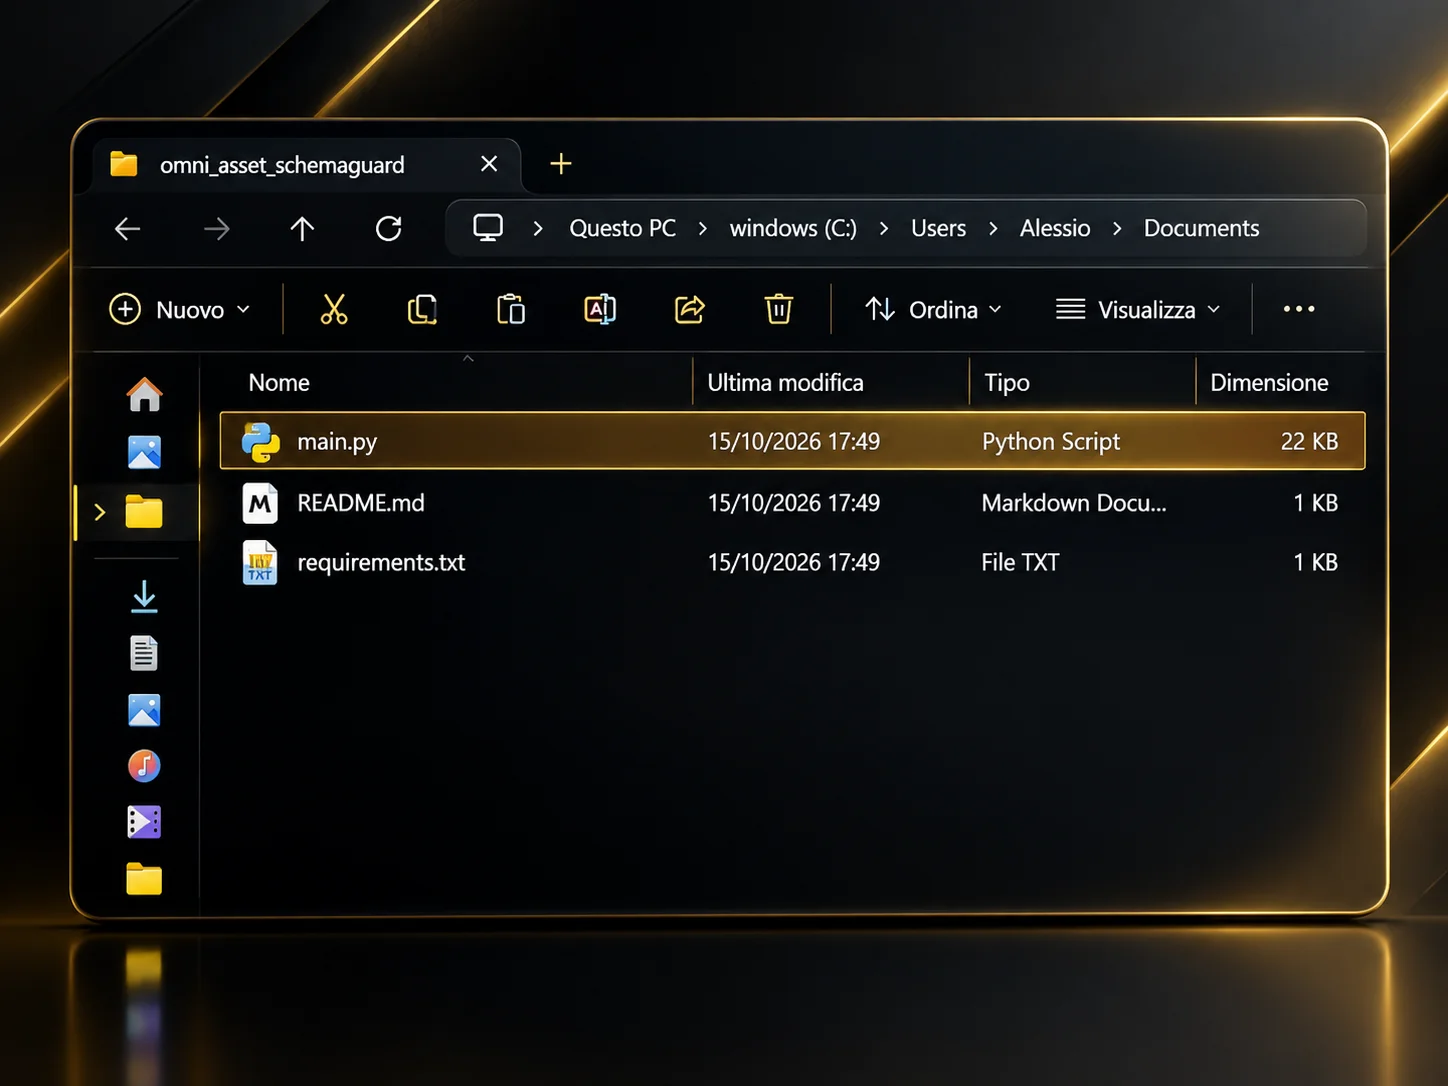This screenshot has width=1448, height=1086.
Task: Select the requirements.txt file
Action: click(792, 563)
